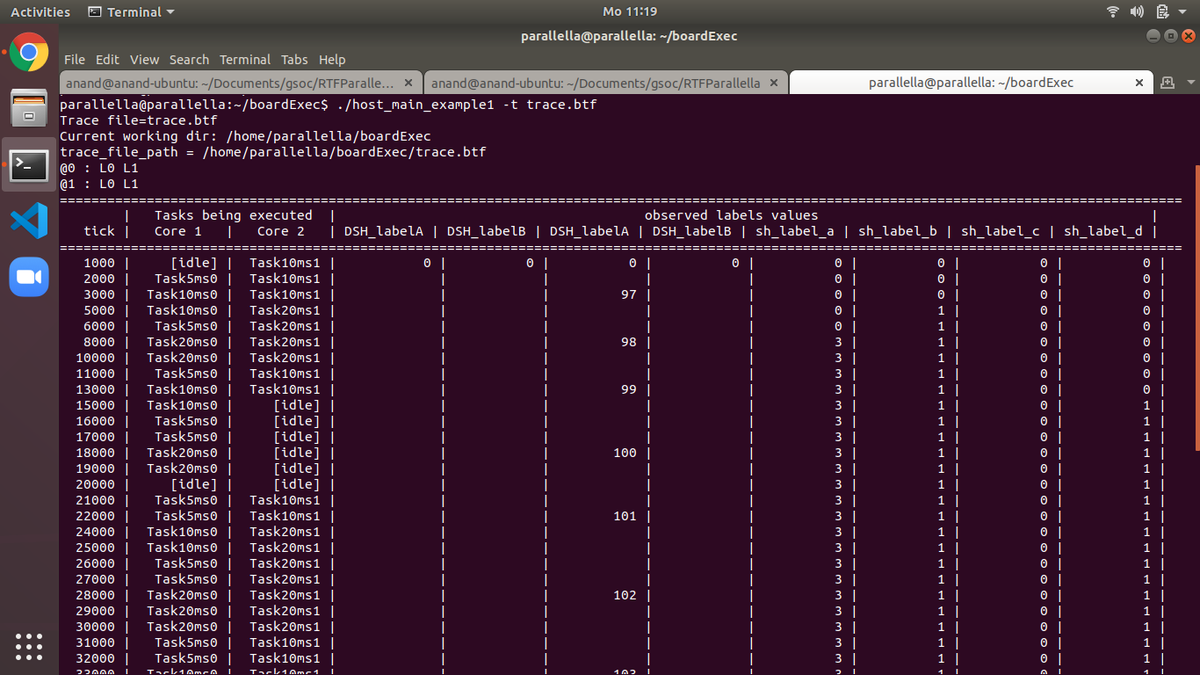Open the Files manager dock icon
The height and width of the screenshot is (675, 1200).
(x=29, y=109)
